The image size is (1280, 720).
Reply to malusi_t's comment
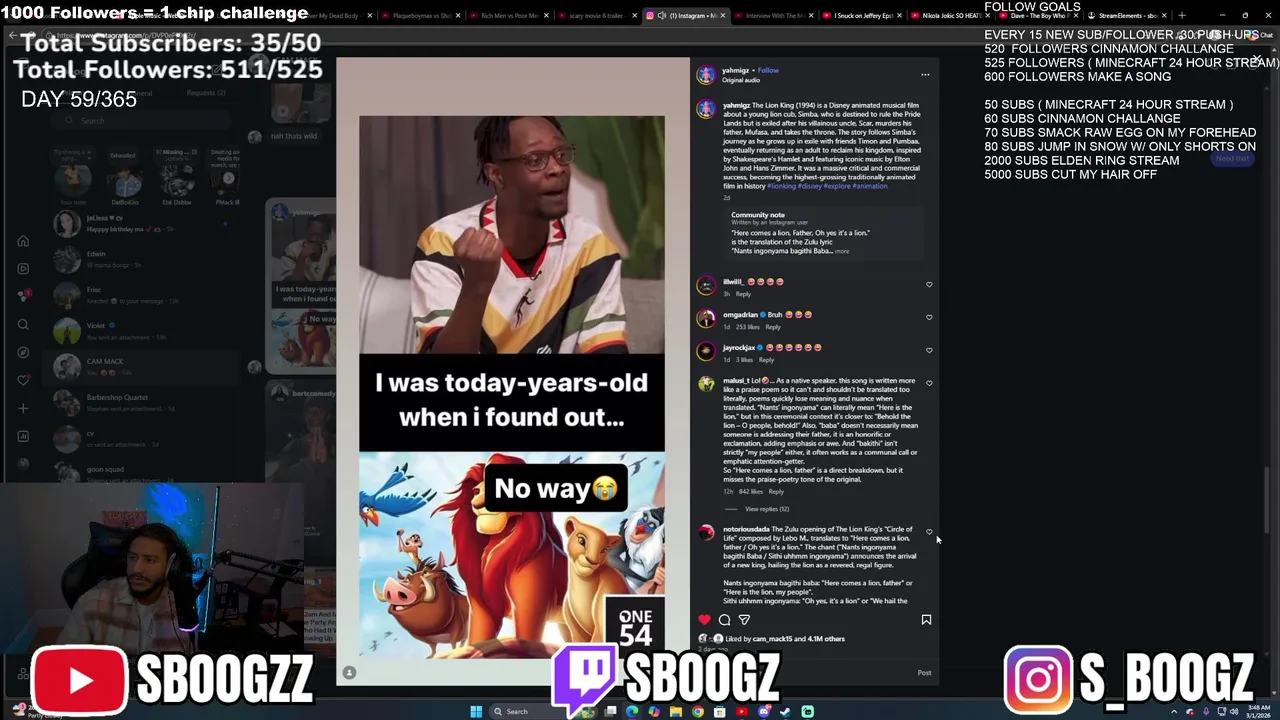[x=776, y=492]
